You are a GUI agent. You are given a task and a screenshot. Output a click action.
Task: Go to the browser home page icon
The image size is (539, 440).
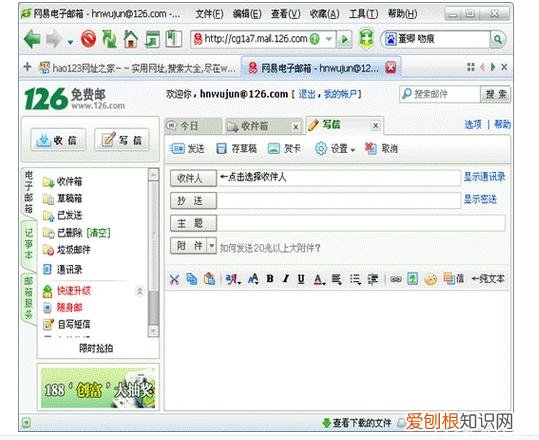coord(131,39)
